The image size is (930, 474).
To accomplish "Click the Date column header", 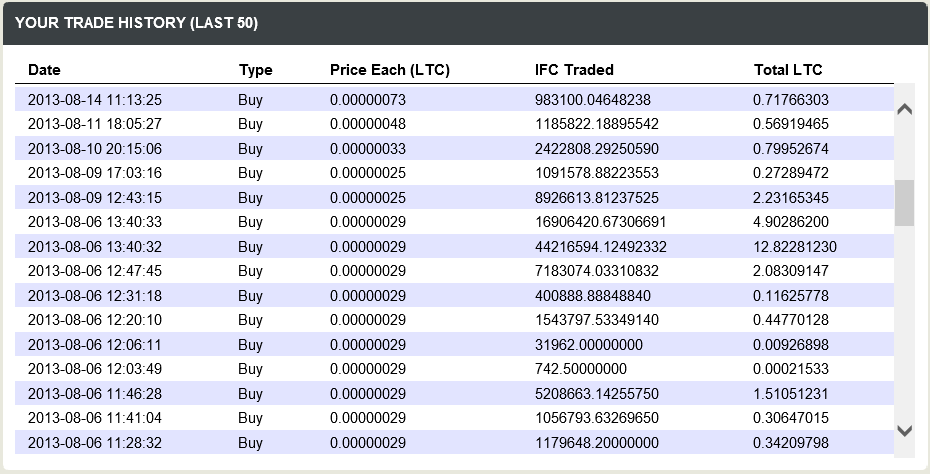I will coord(44,70).
